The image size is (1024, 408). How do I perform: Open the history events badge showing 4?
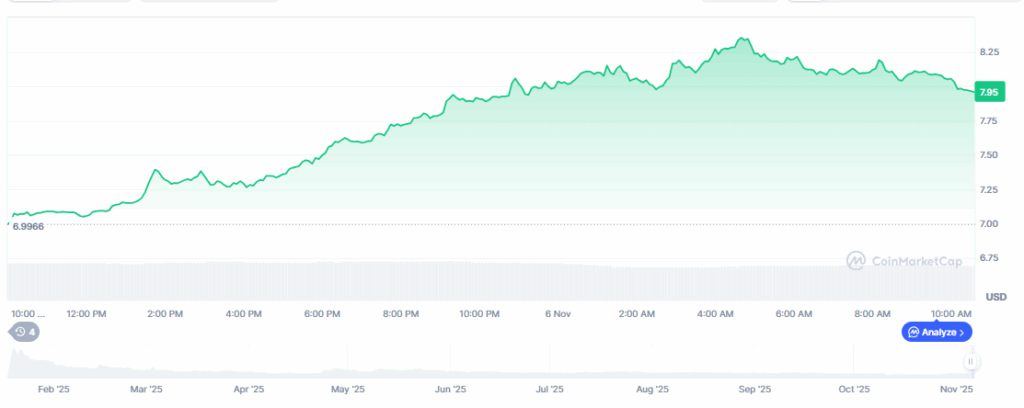coord(25,331)
